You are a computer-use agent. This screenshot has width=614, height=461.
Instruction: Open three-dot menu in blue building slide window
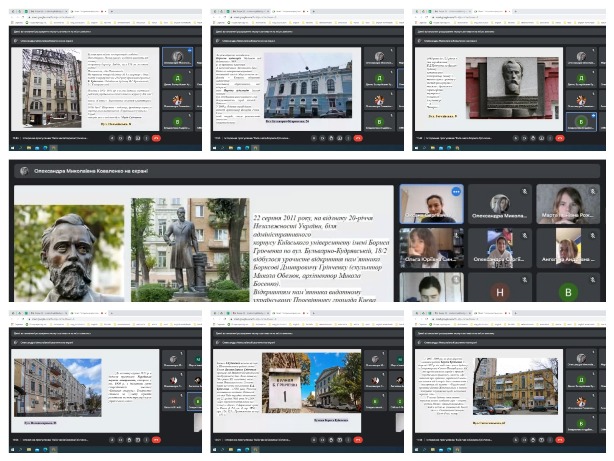pos(348,138)
